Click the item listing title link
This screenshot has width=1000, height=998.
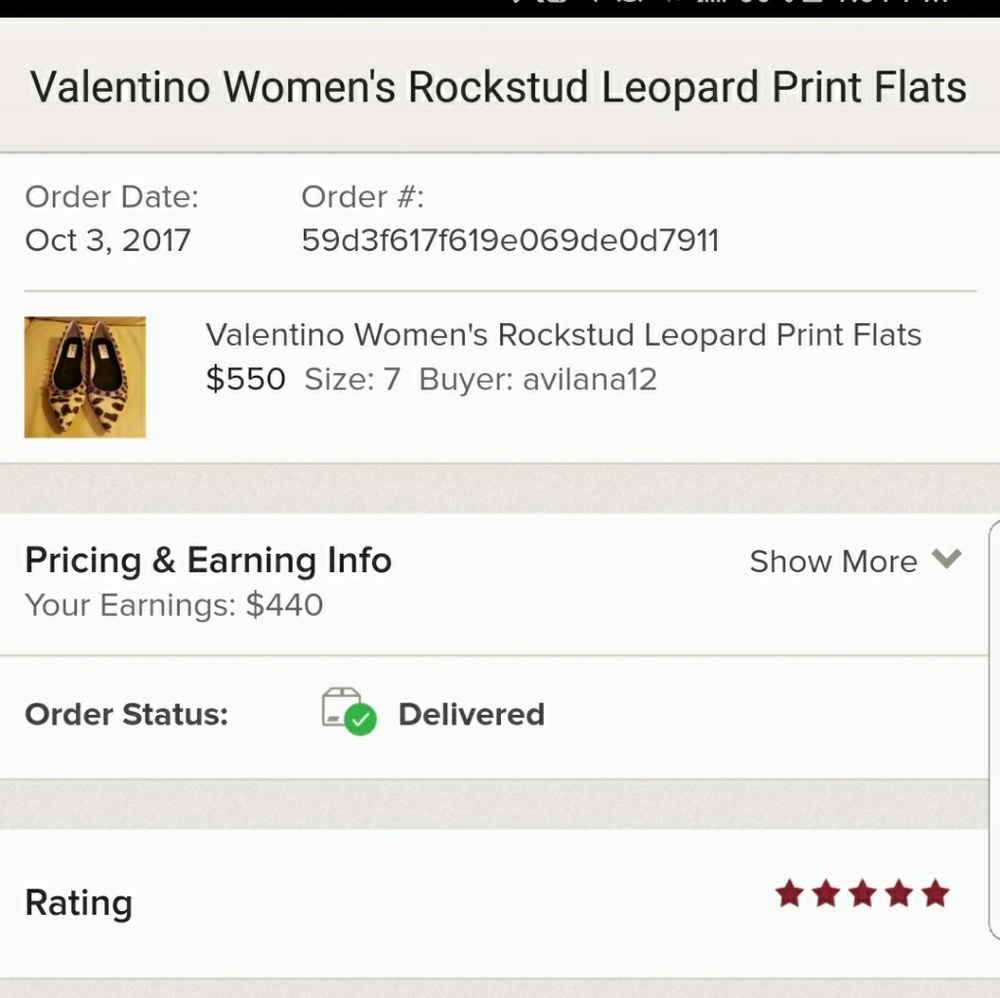[563, 335]
